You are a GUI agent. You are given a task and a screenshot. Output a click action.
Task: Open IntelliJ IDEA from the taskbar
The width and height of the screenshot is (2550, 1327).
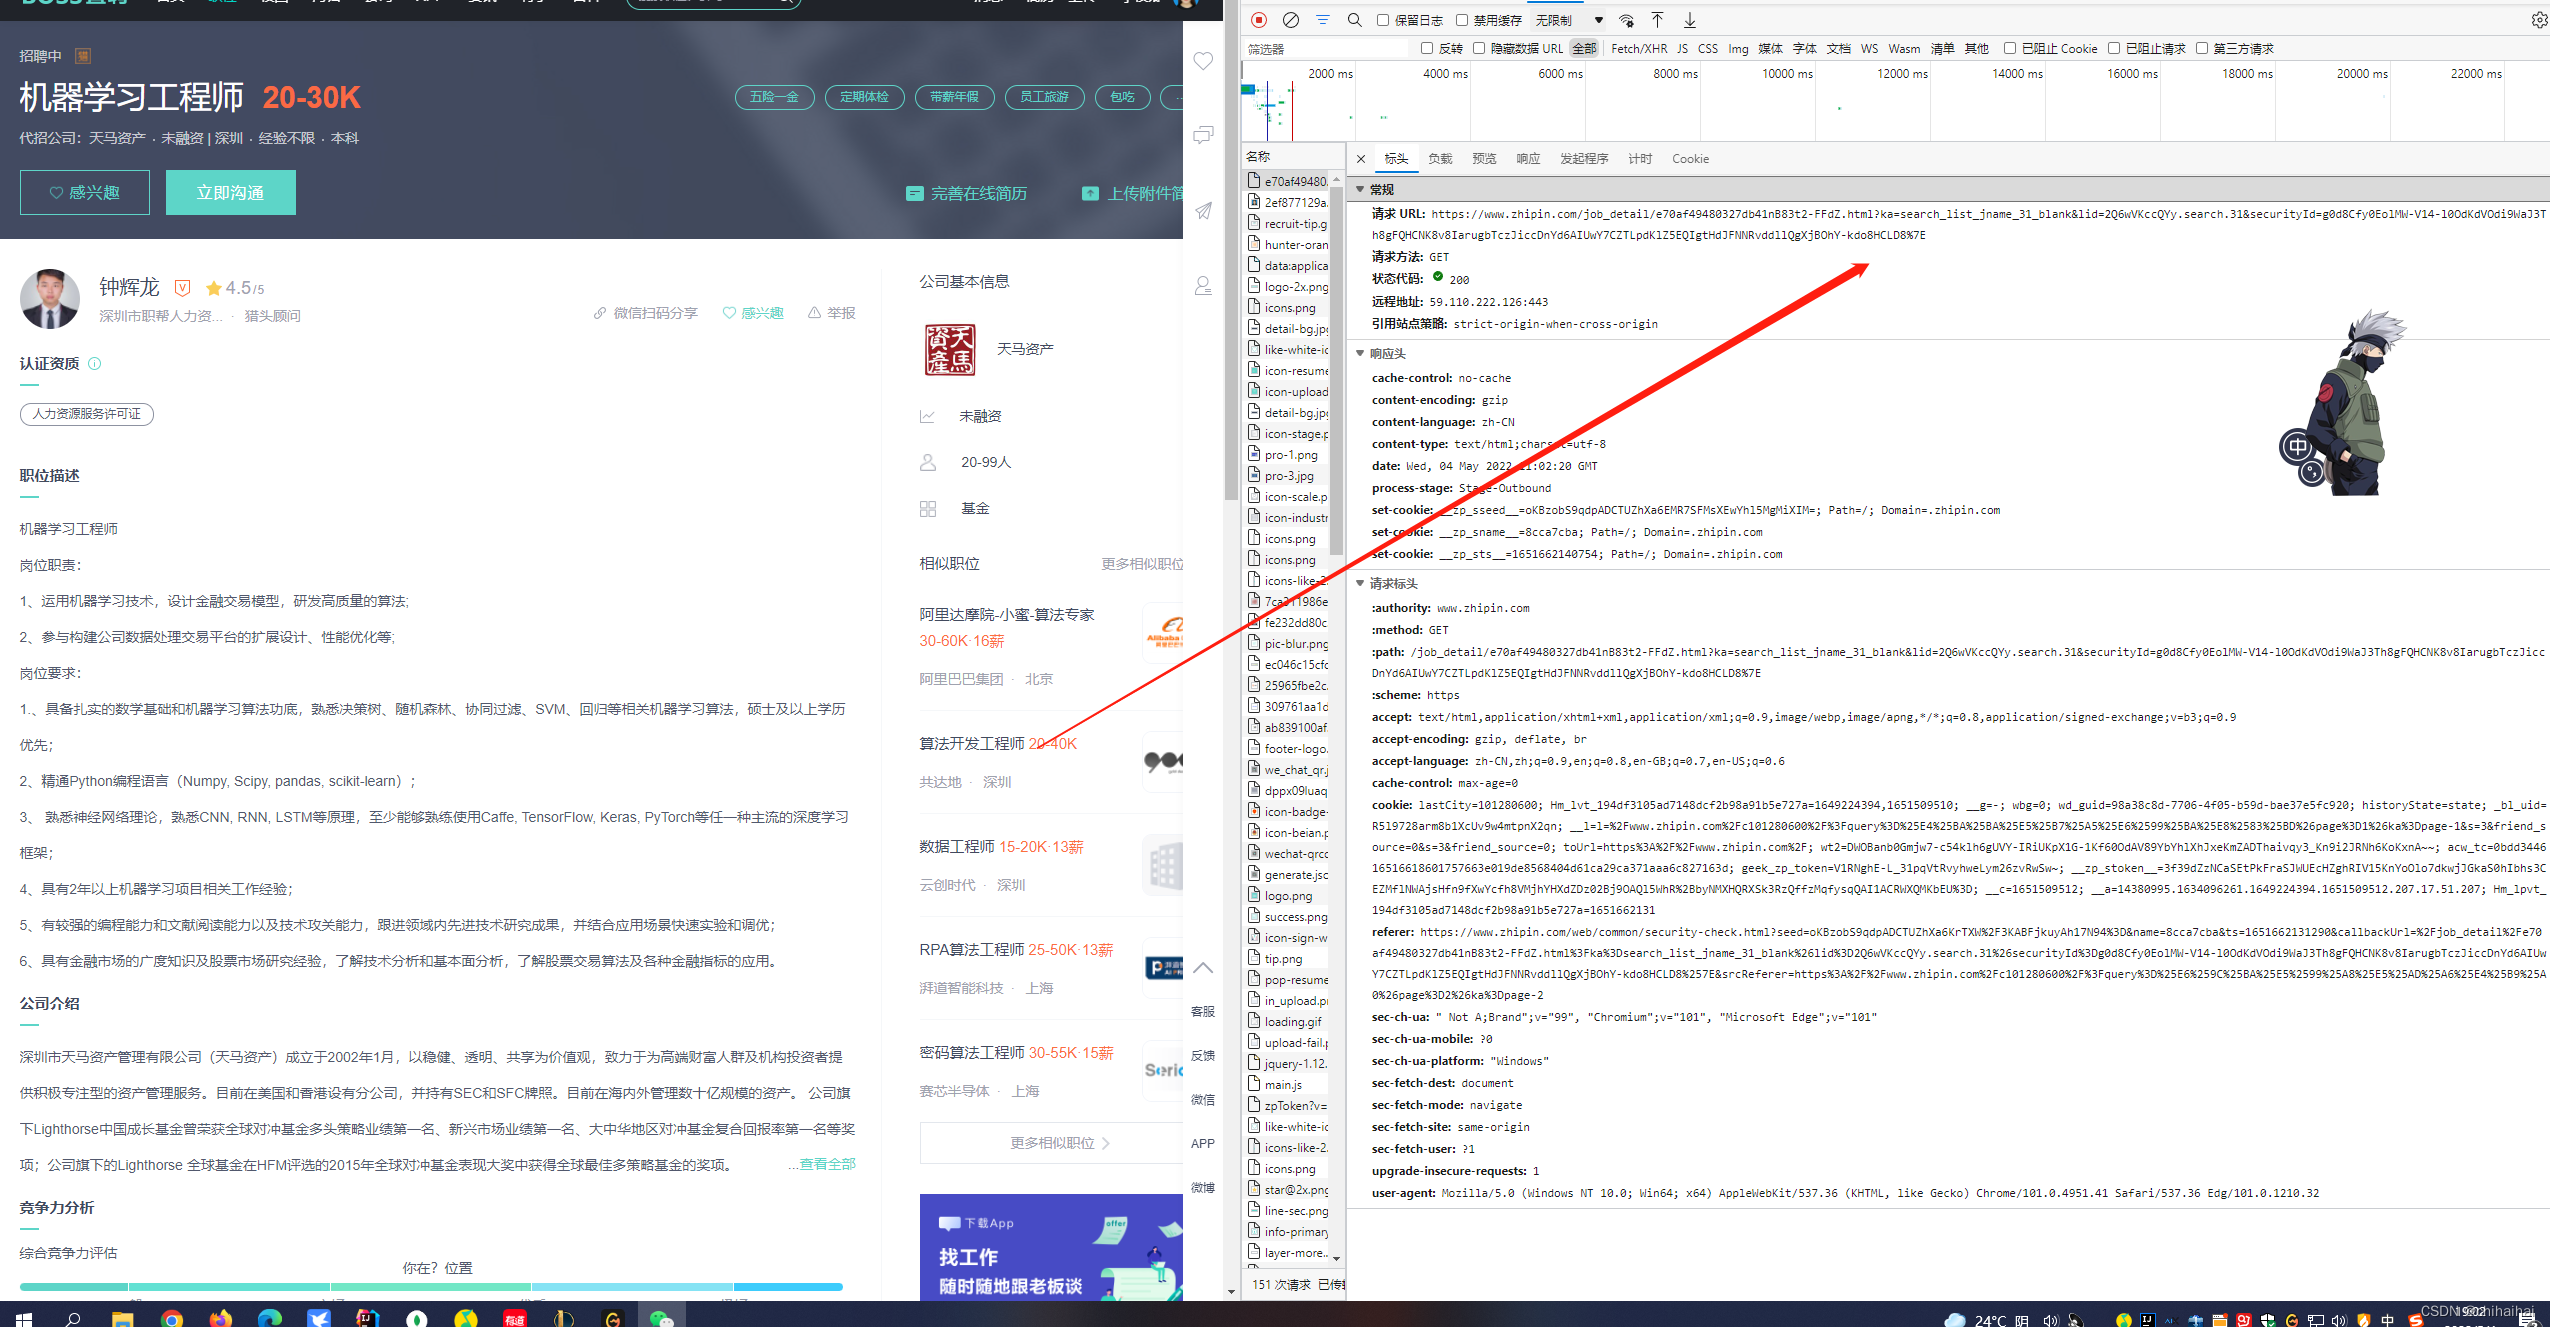pos(367,1318)
